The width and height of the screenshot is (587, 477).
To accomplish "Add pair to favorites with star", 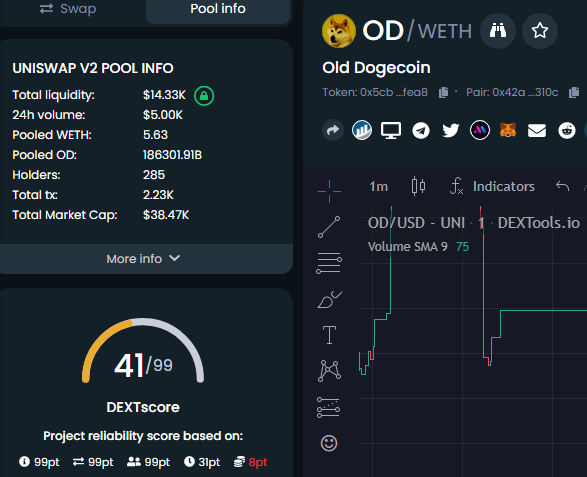I will click(x=540, y=31).
